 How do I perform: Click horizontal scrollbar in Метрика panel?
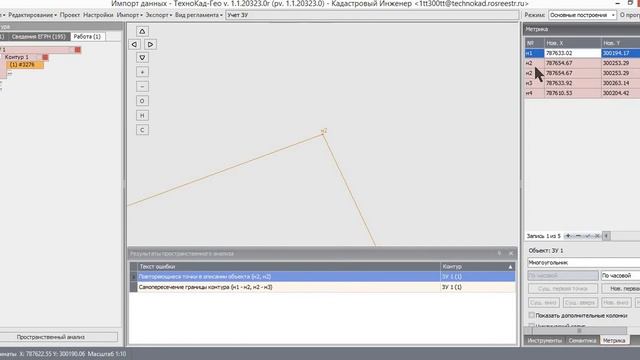point(579,331)
